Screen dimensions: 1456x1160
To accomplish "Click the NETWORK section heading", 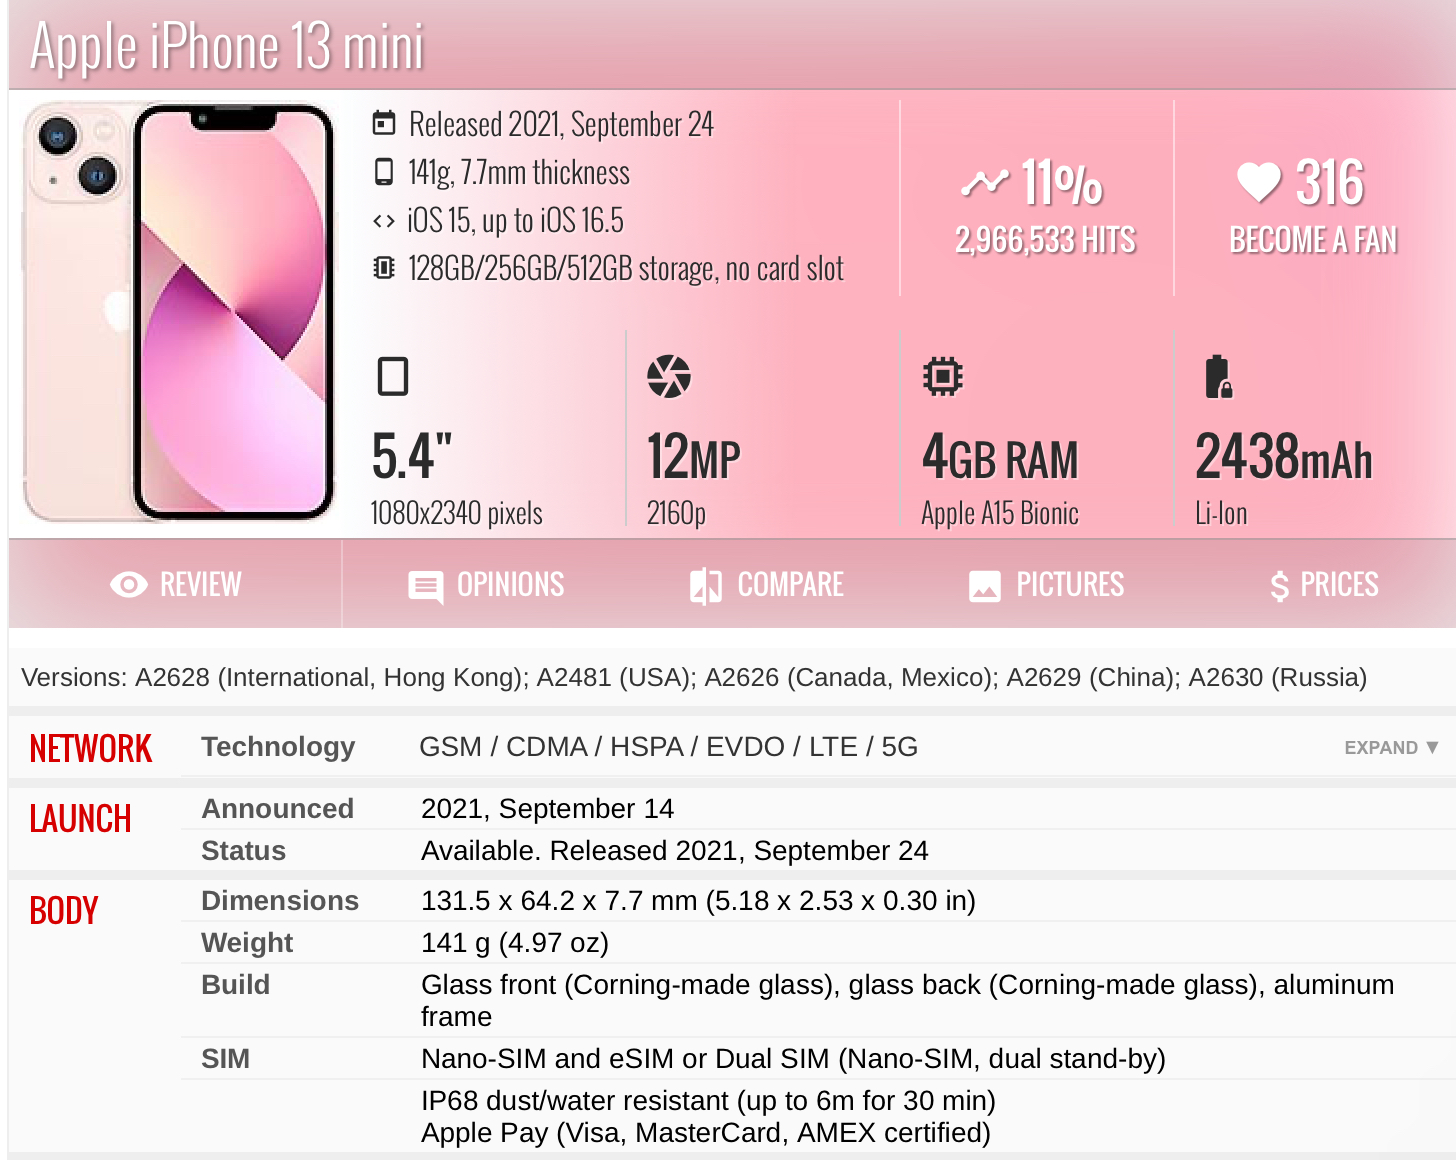I will click(x=91, y=748).
